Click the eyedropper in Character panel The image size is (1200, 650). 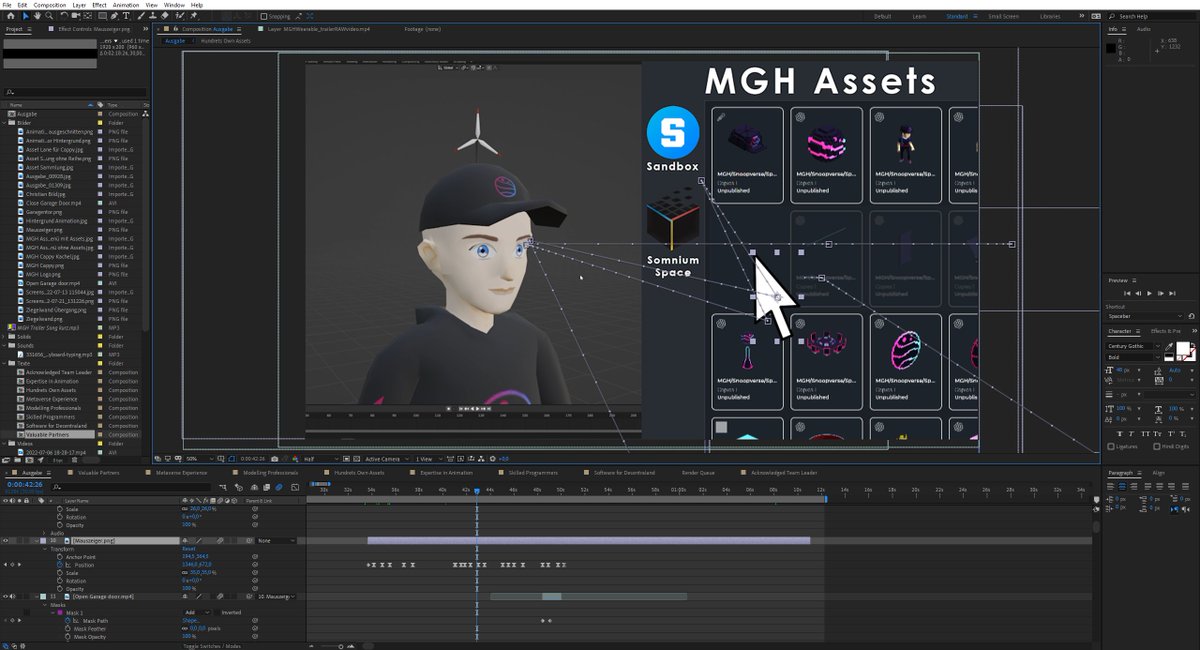(x=1169, y=347)
